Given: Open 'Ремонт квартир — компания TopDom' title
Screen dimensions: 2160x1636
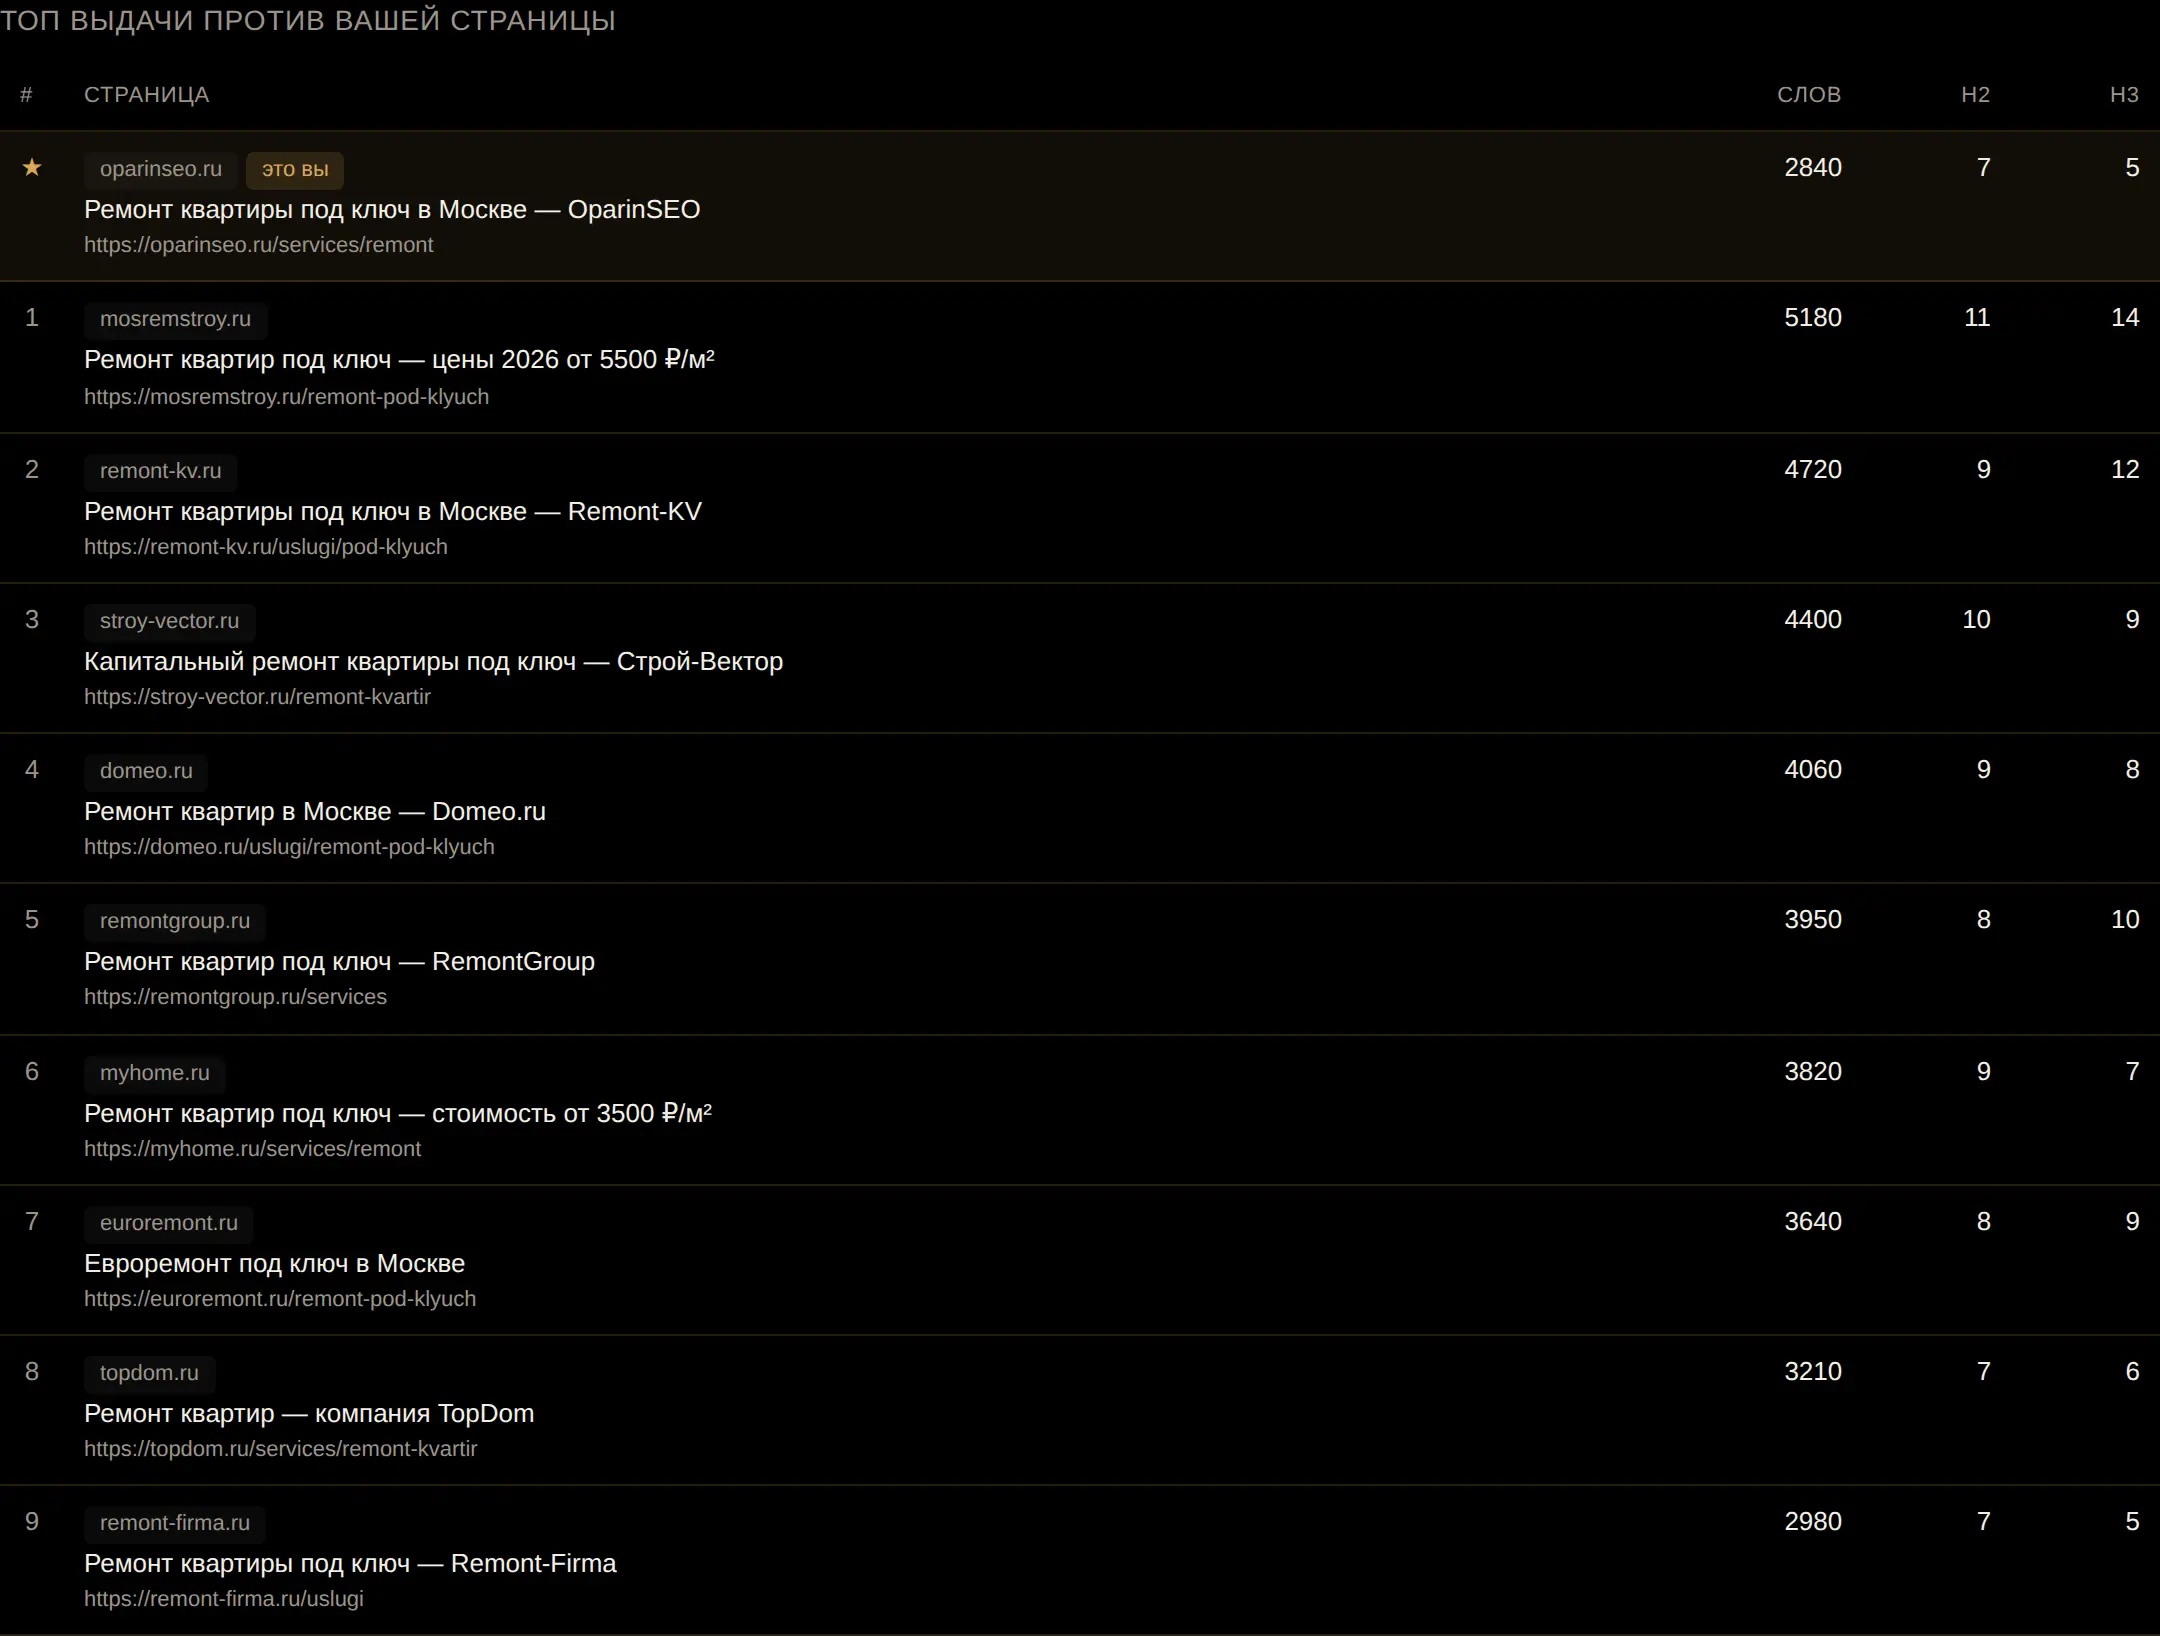Looking at the screenshot, I should pos(309,1414).
